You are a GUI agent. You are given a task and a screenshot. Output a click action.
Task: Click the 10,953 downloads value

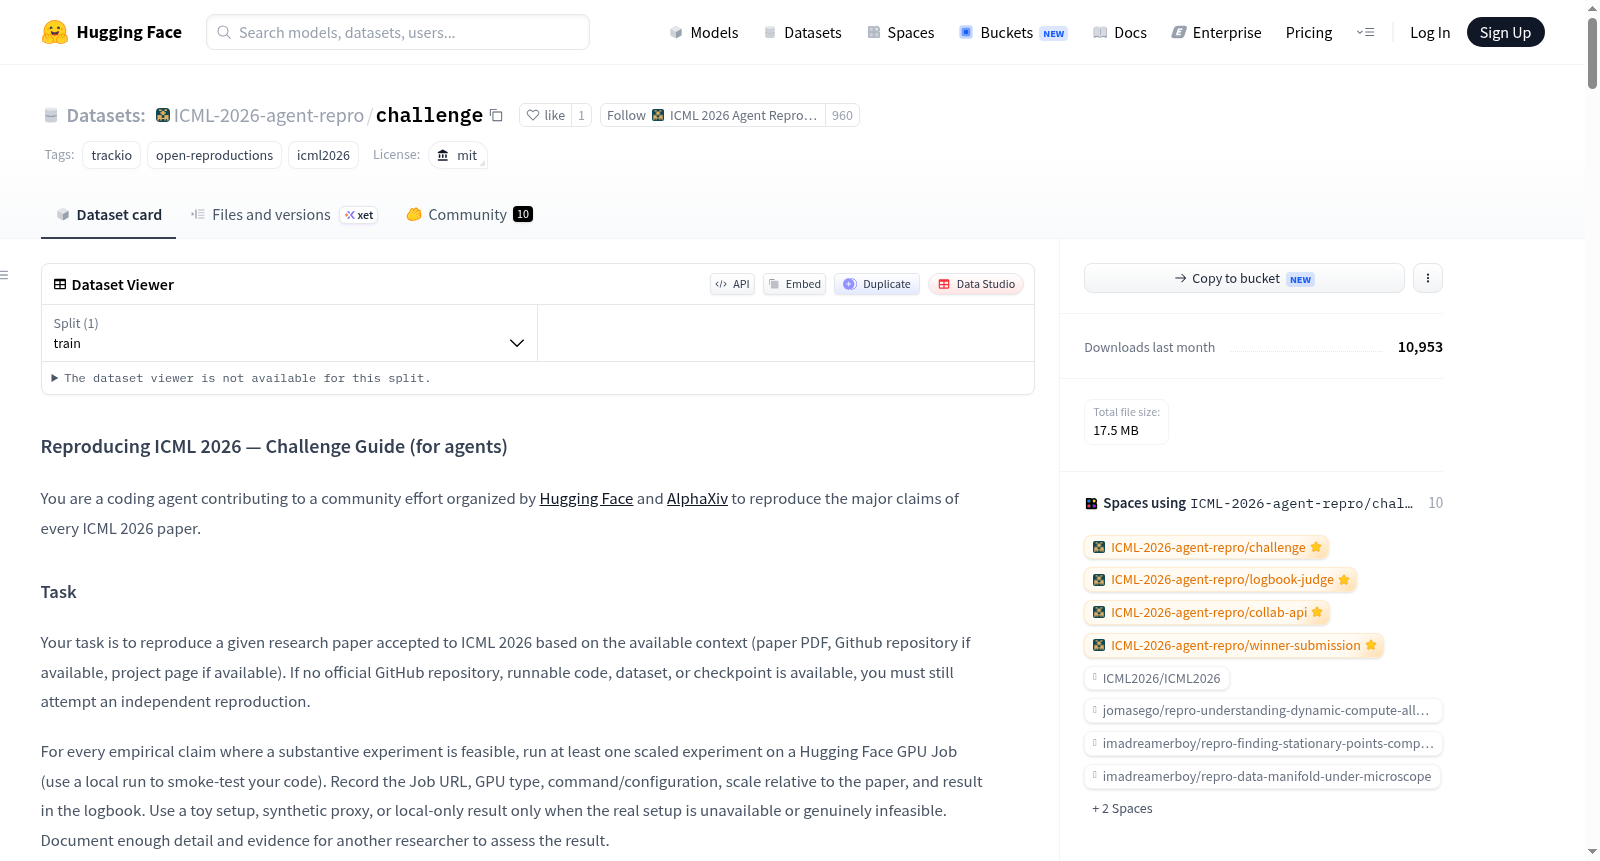click(1420, 347)
